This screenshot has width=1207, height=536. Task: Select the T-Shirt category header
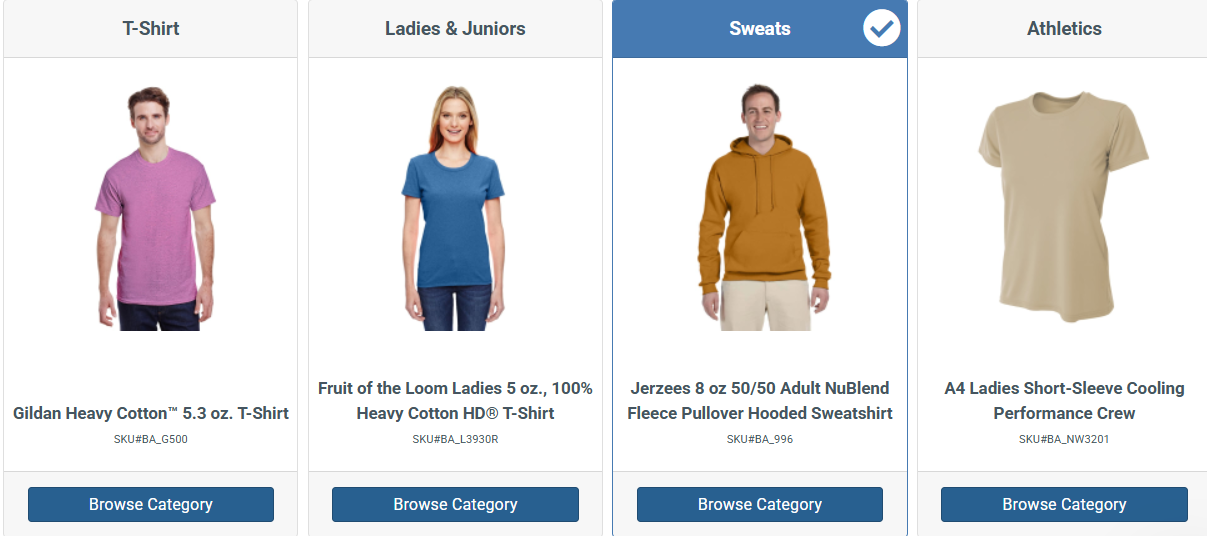tap(151, 29)
